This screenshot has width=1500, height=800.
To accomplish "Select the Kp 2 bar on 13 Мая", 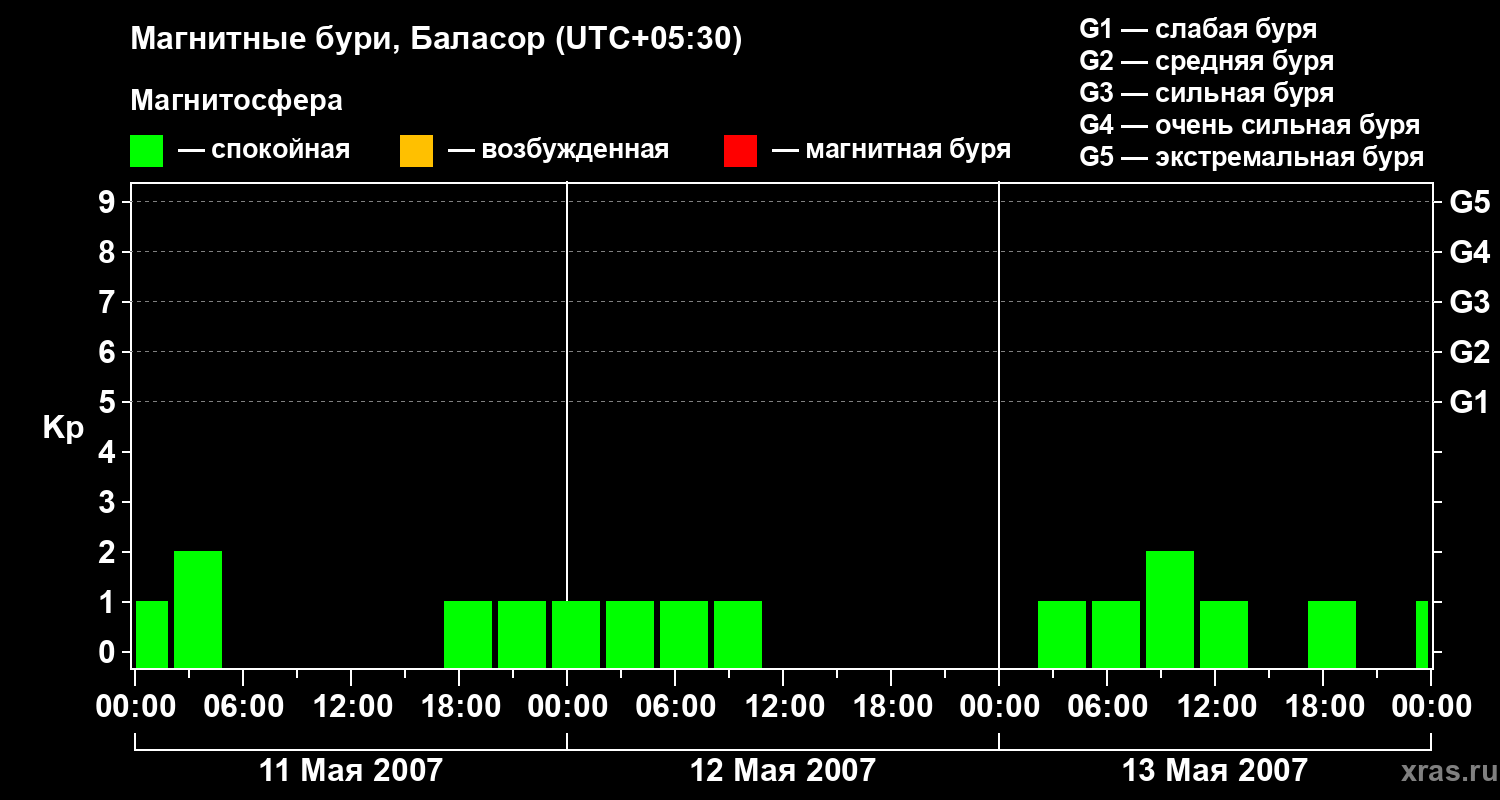I will point(1170,609).
